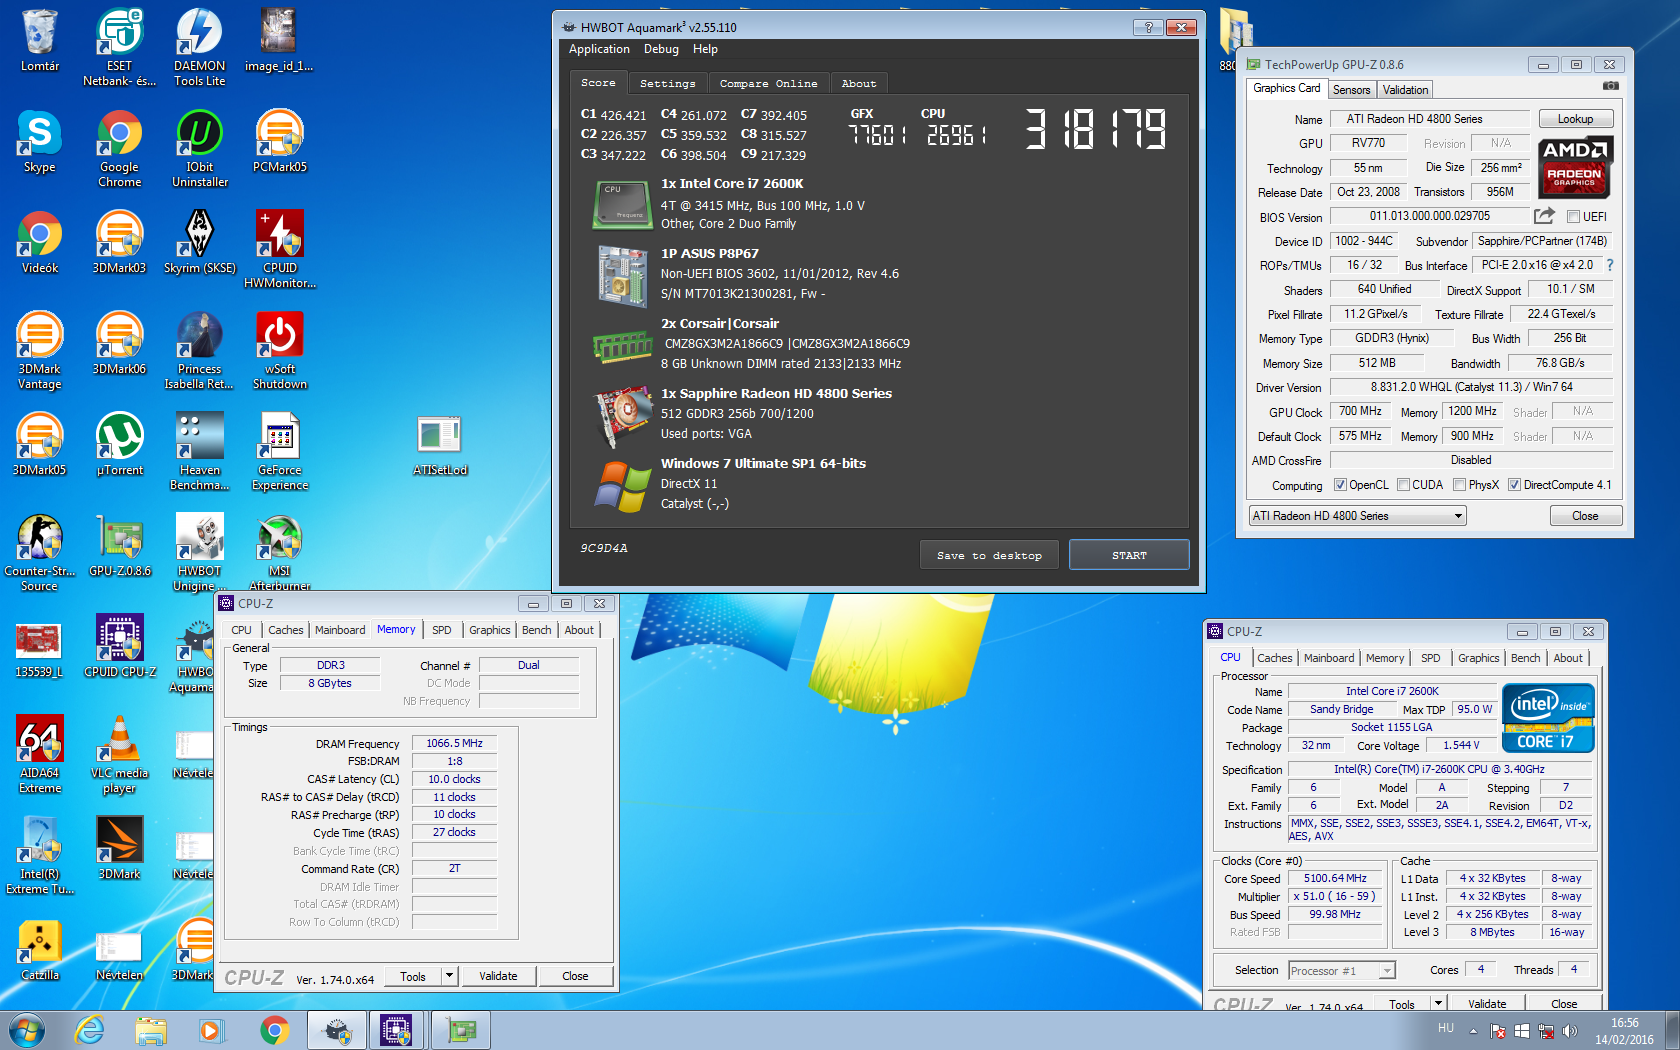This screenshot has width=1680, height=1050.
Task: Launch DAEMON Tools Lite shortcut
Action: point(199,47)
